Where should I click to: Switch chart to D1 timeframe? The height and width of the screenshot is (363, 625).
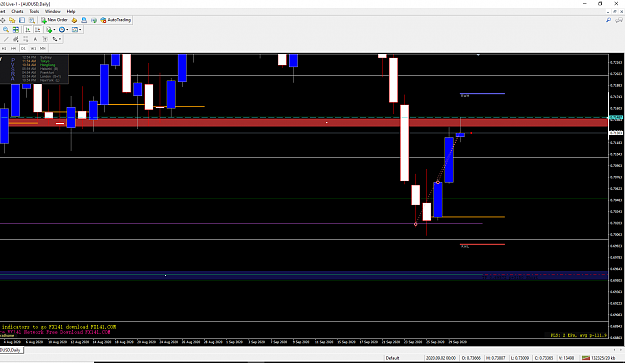tap(23, 48)
